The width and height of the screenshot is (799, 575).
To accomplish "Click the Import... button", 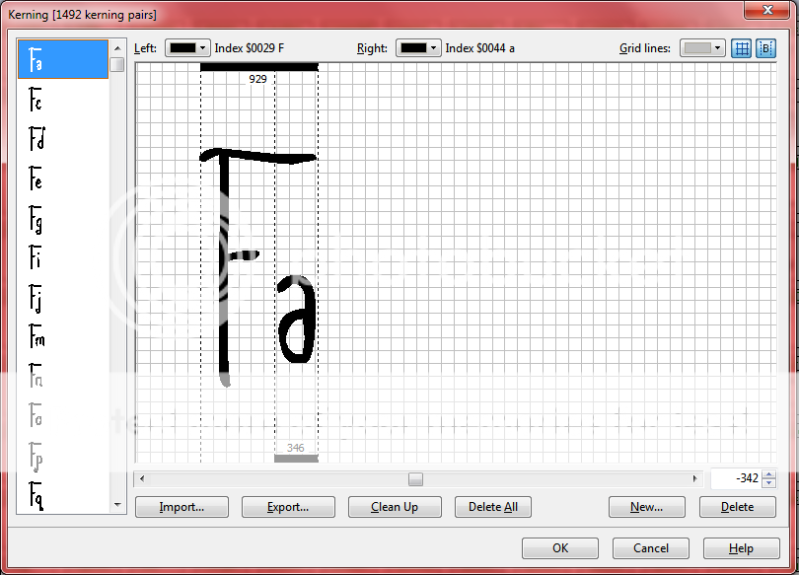I will pyautogui.click(x=181, y=507).
